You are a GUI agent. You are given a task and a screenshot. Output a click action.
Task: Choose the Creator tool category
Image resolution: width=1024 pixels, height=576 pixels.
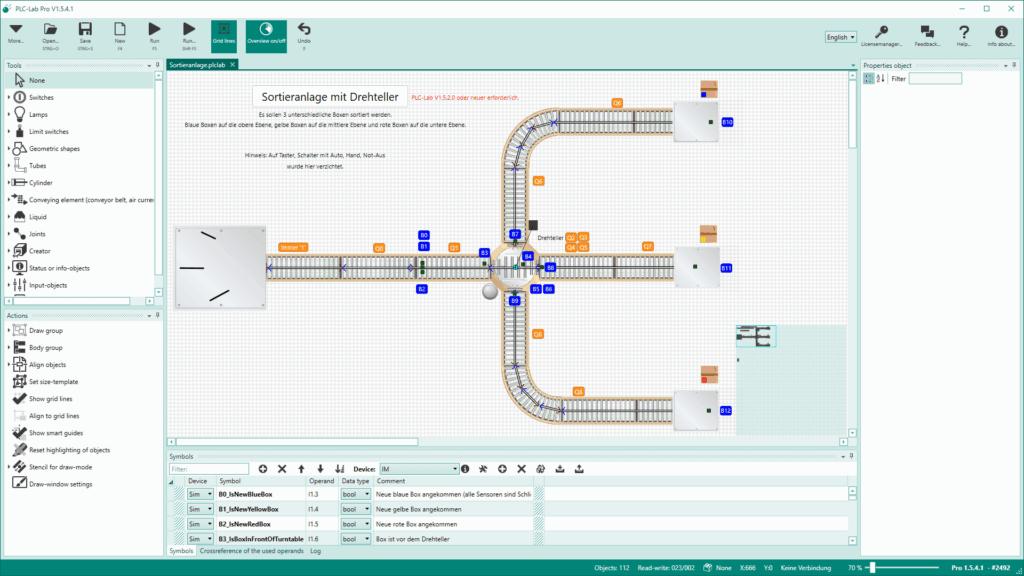[x=39, y=251]
